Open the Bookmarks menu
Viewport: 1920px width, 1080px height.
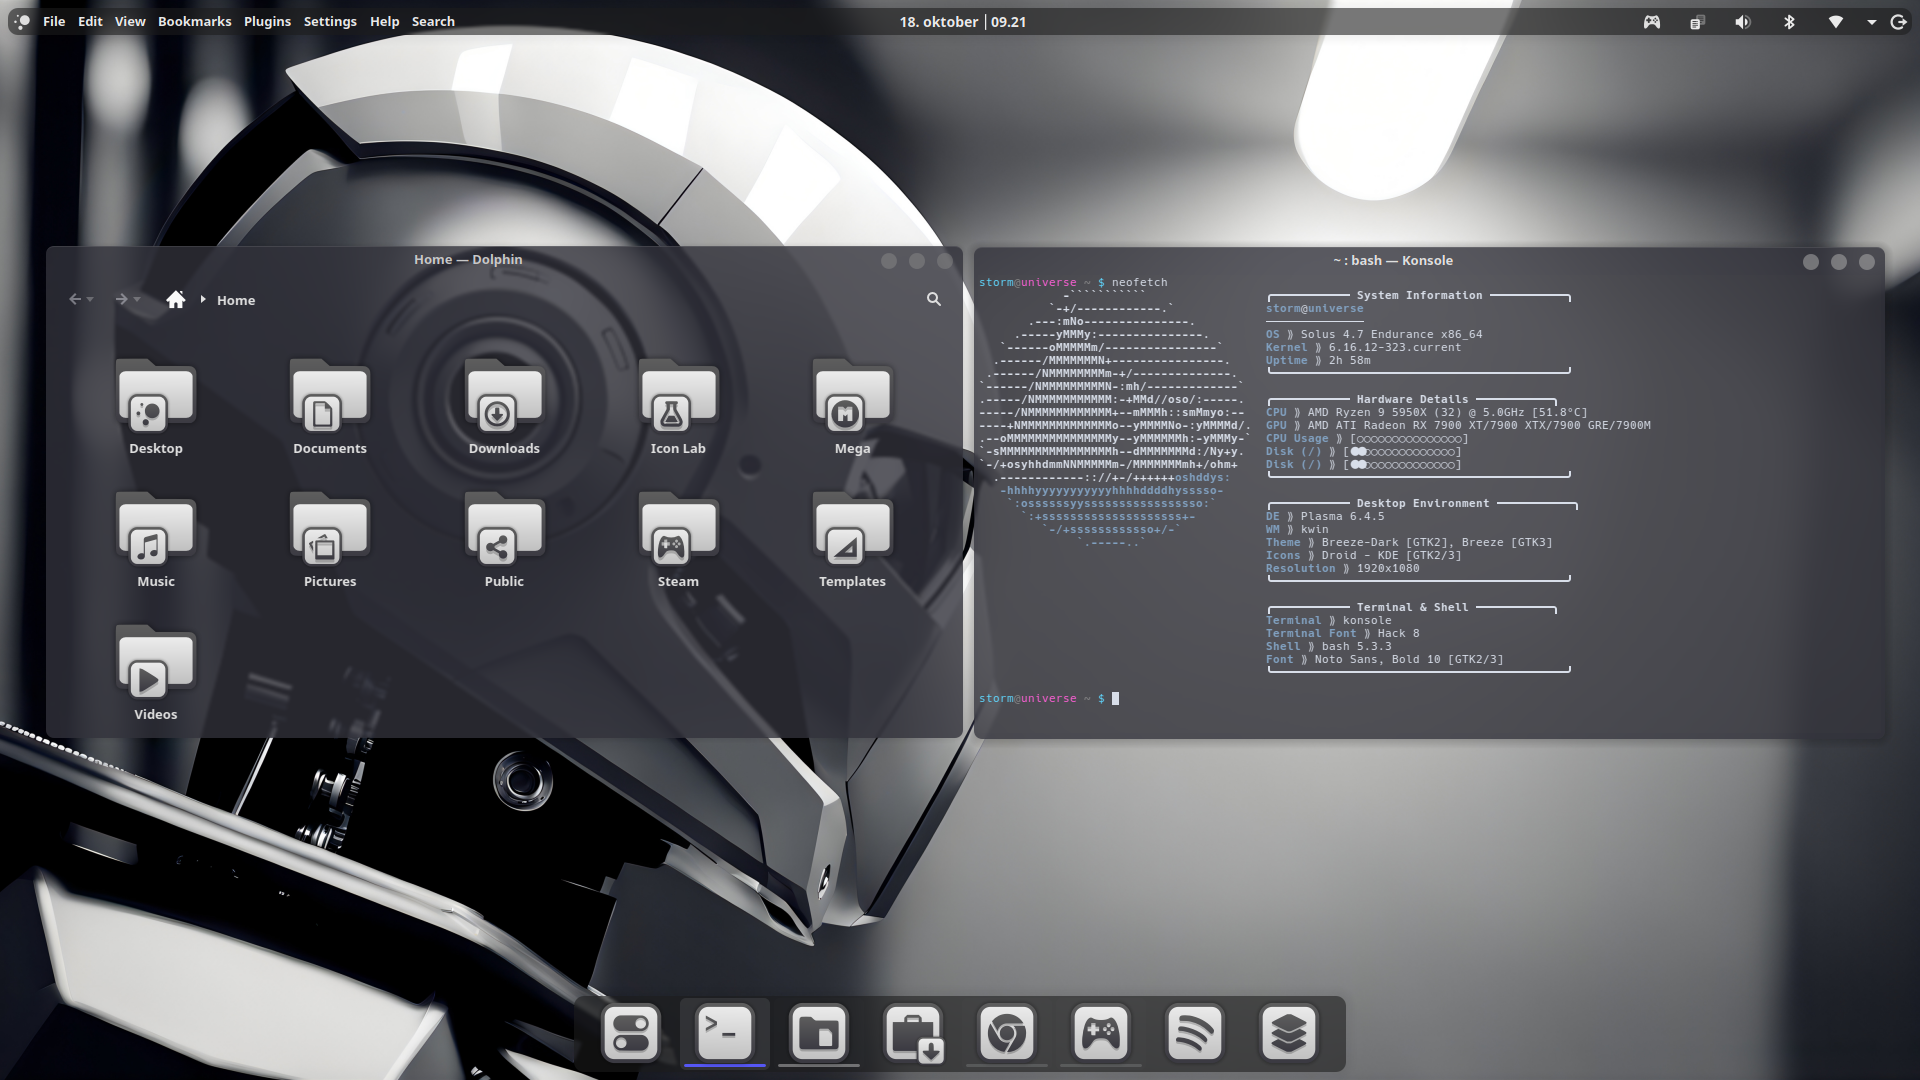pos(194,21)
